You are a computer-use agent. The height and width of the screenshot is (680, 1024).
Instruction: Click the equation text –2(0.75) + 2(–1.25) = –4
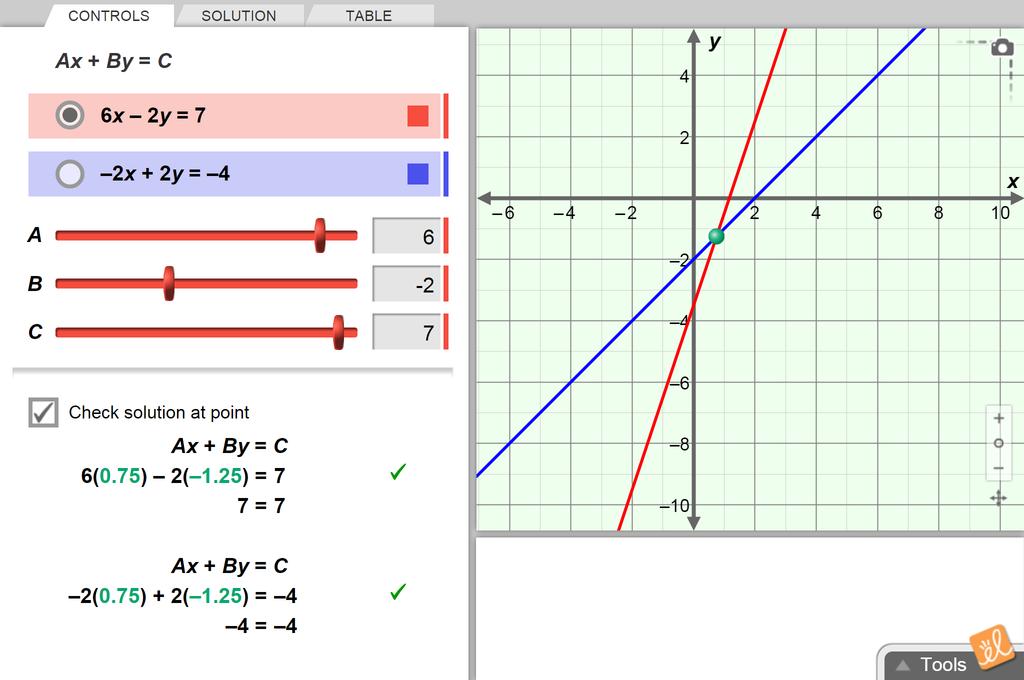tap(182, 596)
